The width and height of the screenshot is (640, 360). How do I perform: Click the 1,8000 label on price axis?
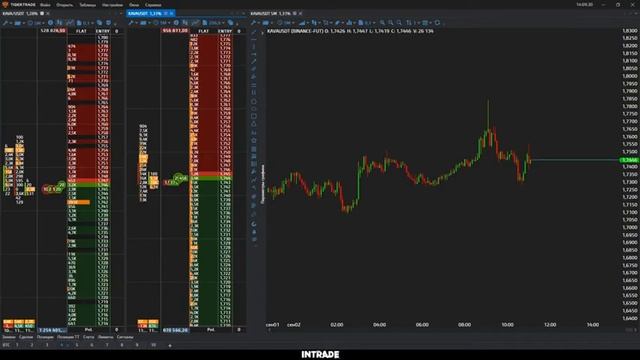[629, 76]
